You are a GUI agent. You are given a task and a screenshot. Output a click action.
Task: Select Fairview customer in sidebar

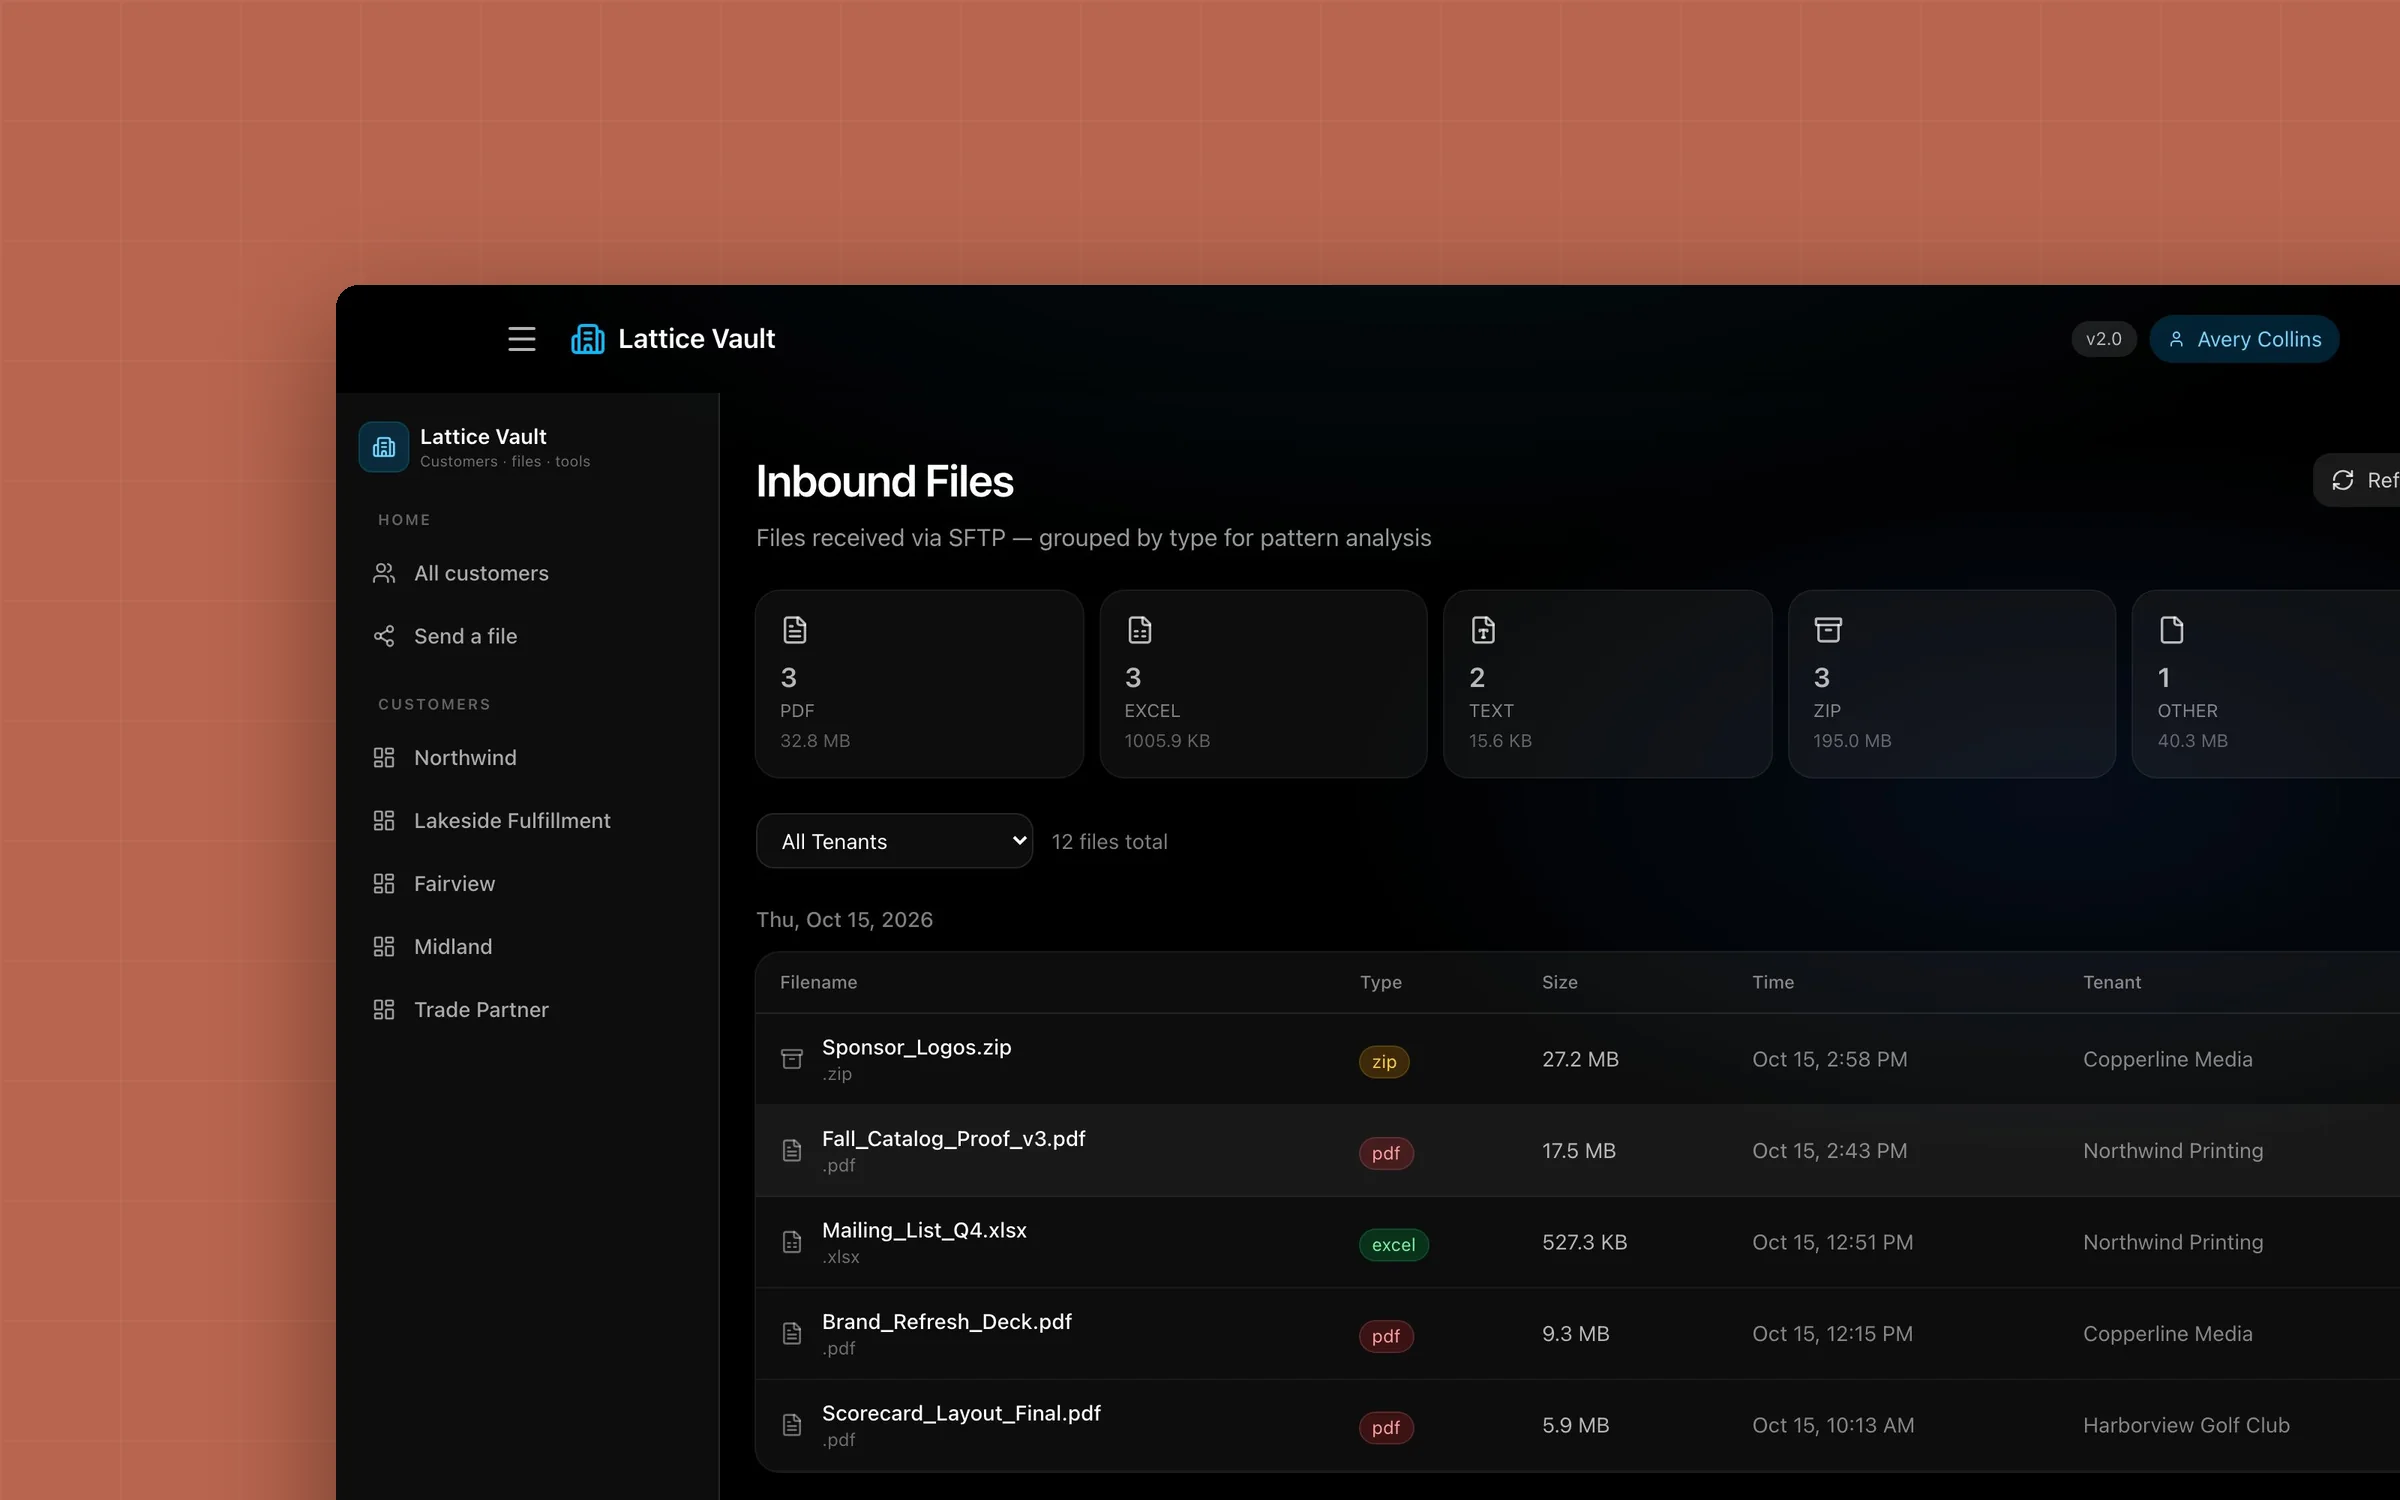click(527, 884)
